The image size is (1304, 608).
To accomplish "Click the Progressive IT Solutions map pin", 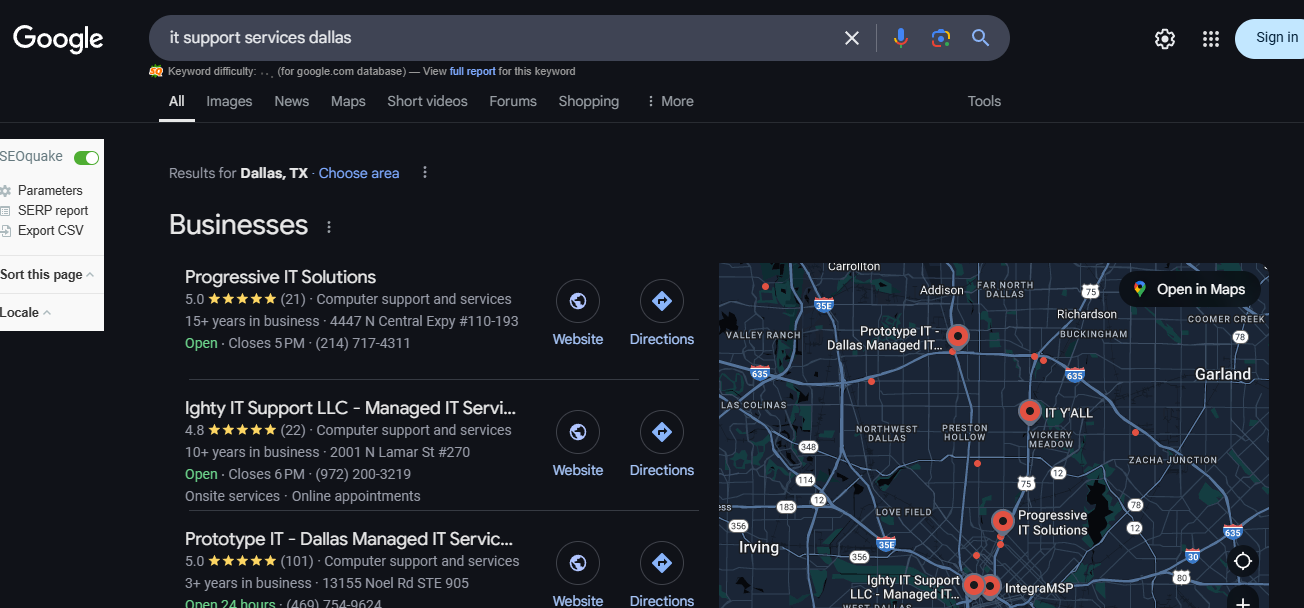I will pos(1003,521).
